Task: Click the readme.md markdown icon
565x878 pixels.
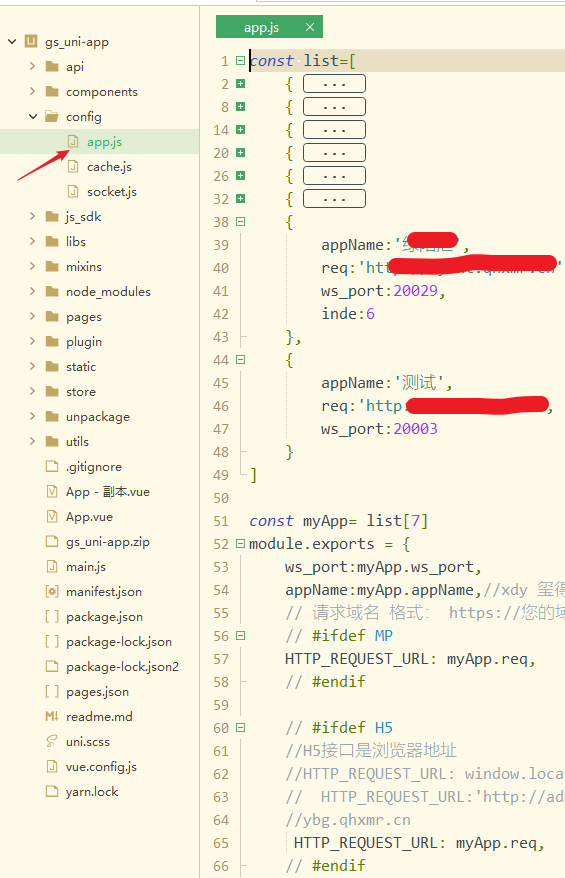Action: point(52,716)
